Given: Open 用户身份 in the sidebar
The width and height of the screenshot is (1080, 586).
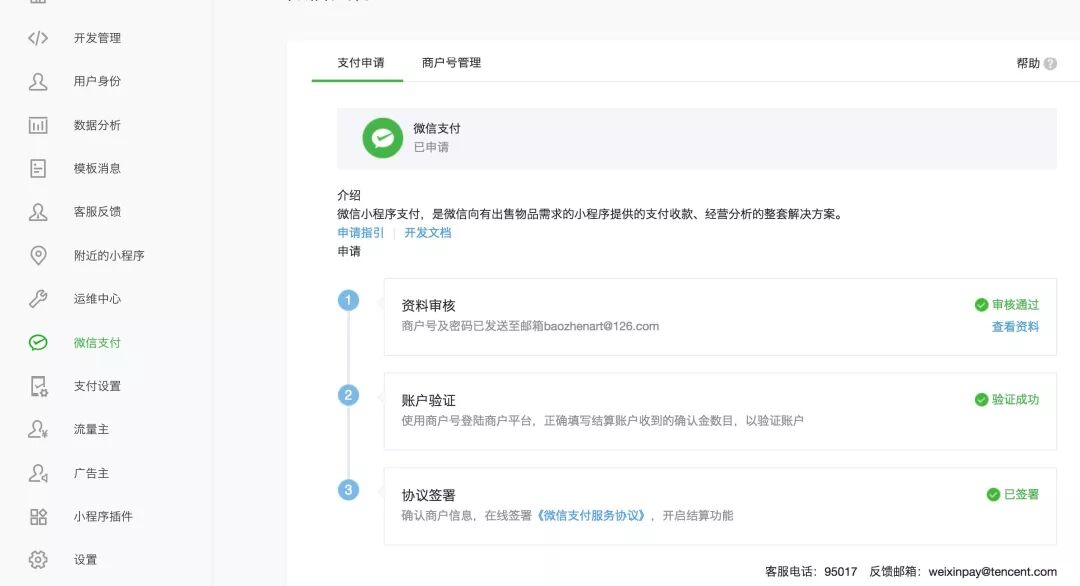Looking at the screenshot, I should 97,81.
